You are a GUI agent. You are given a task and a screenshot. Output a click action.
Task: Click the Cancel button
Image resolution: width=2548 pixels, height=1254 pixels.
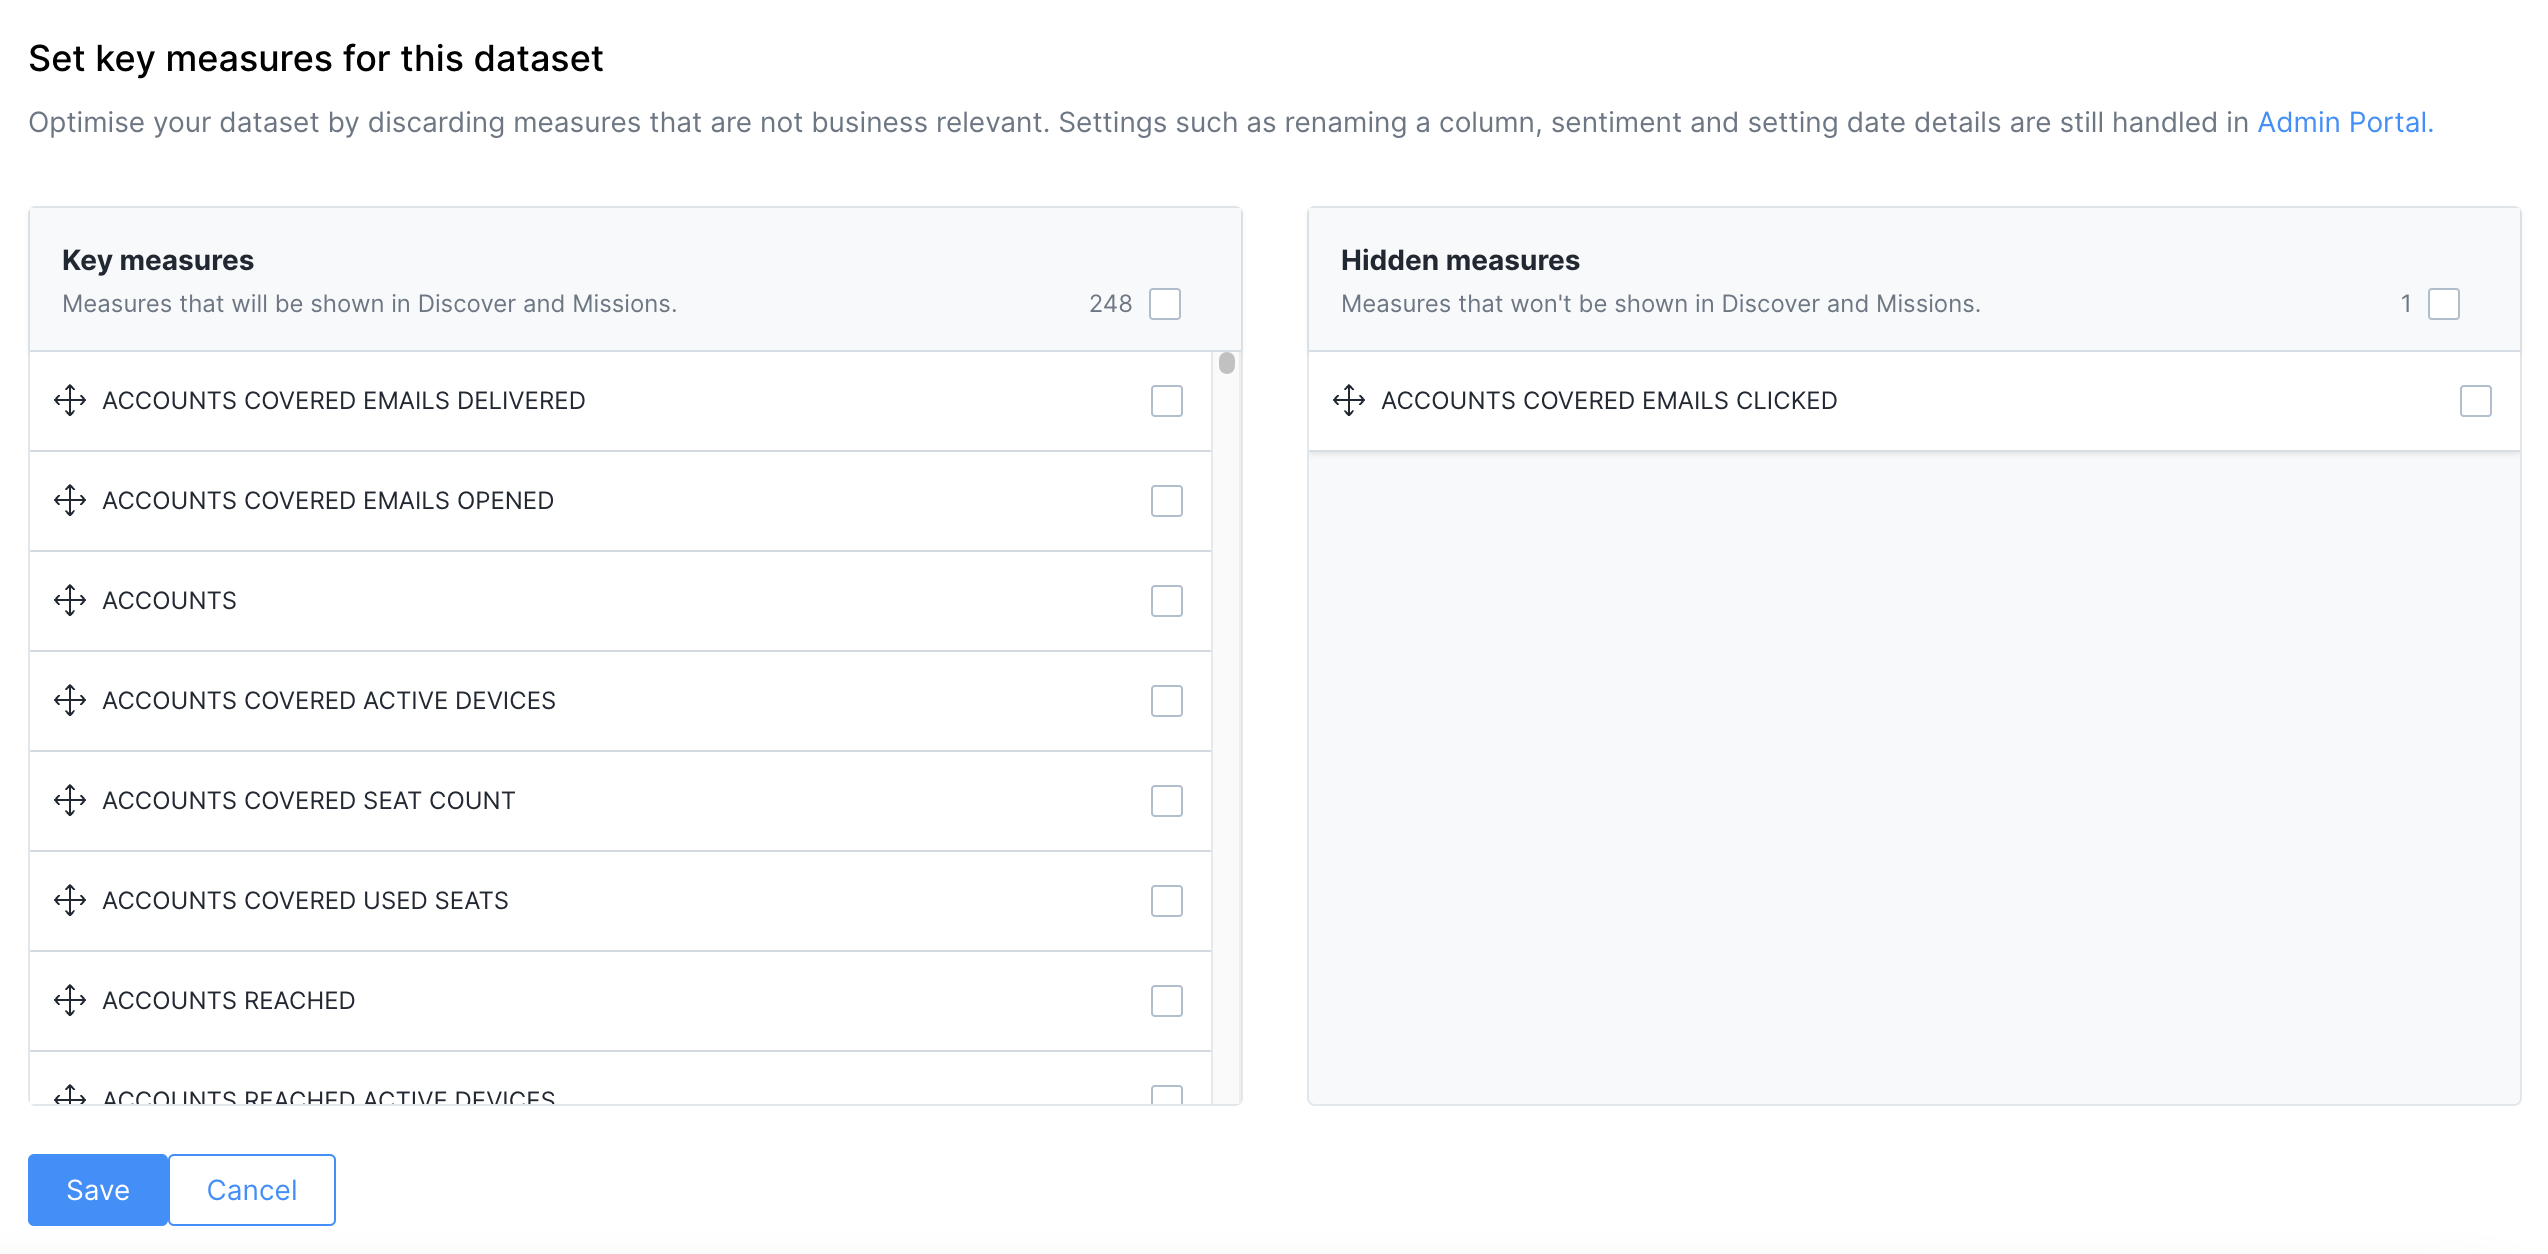(x=251, y=1189)
